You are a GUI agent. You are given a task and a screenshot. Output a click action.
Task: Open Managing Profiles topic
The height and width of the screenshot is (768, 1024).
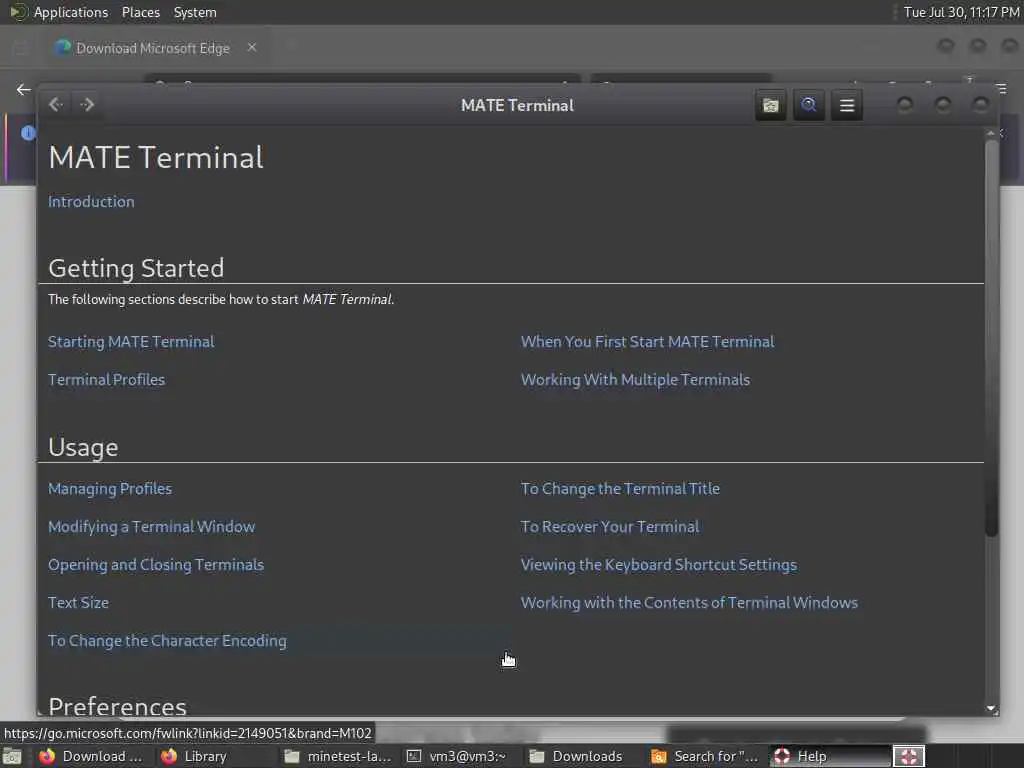pos(110,488)
